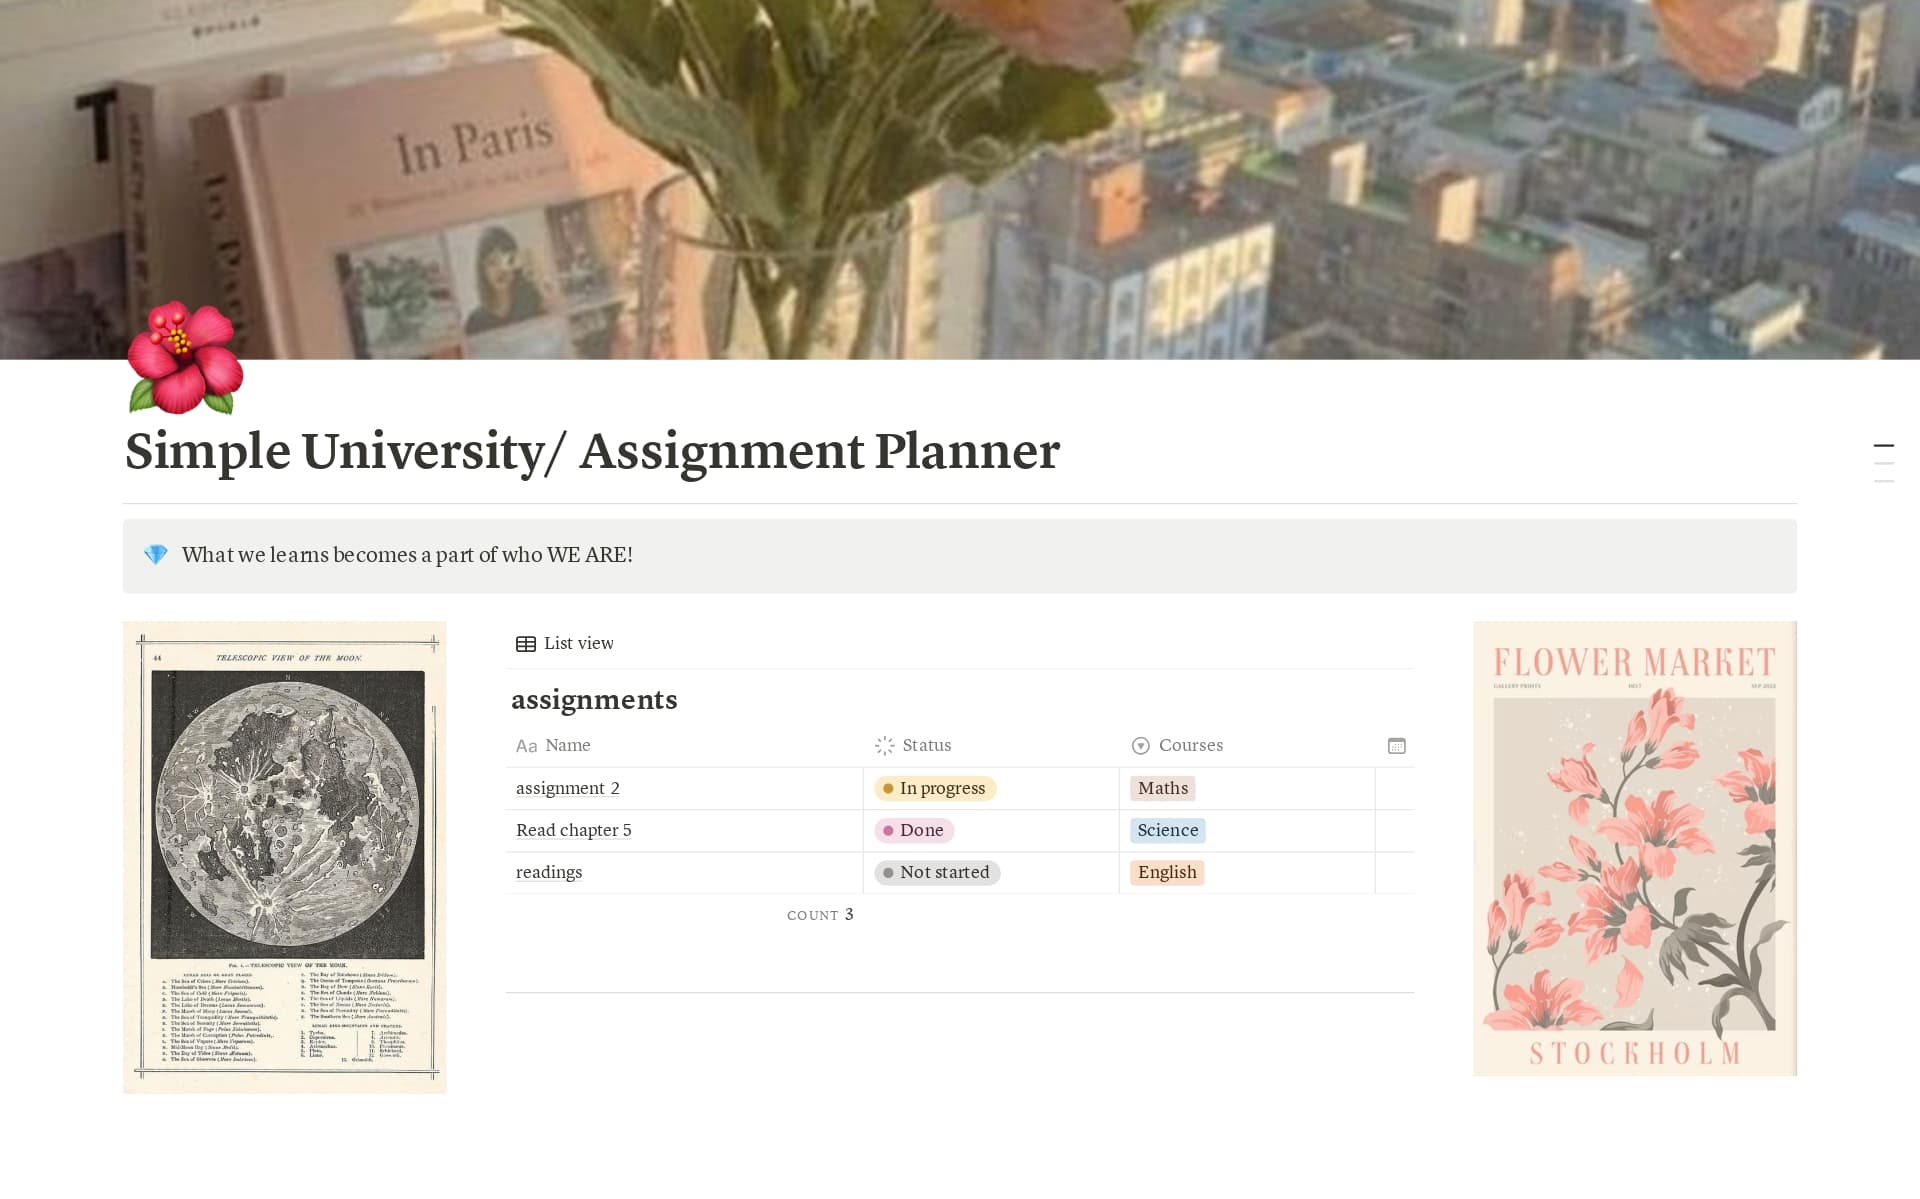Click the spinner icon on the Status column
This screenshot has width=1920, height=1199.
click(884, 745)
